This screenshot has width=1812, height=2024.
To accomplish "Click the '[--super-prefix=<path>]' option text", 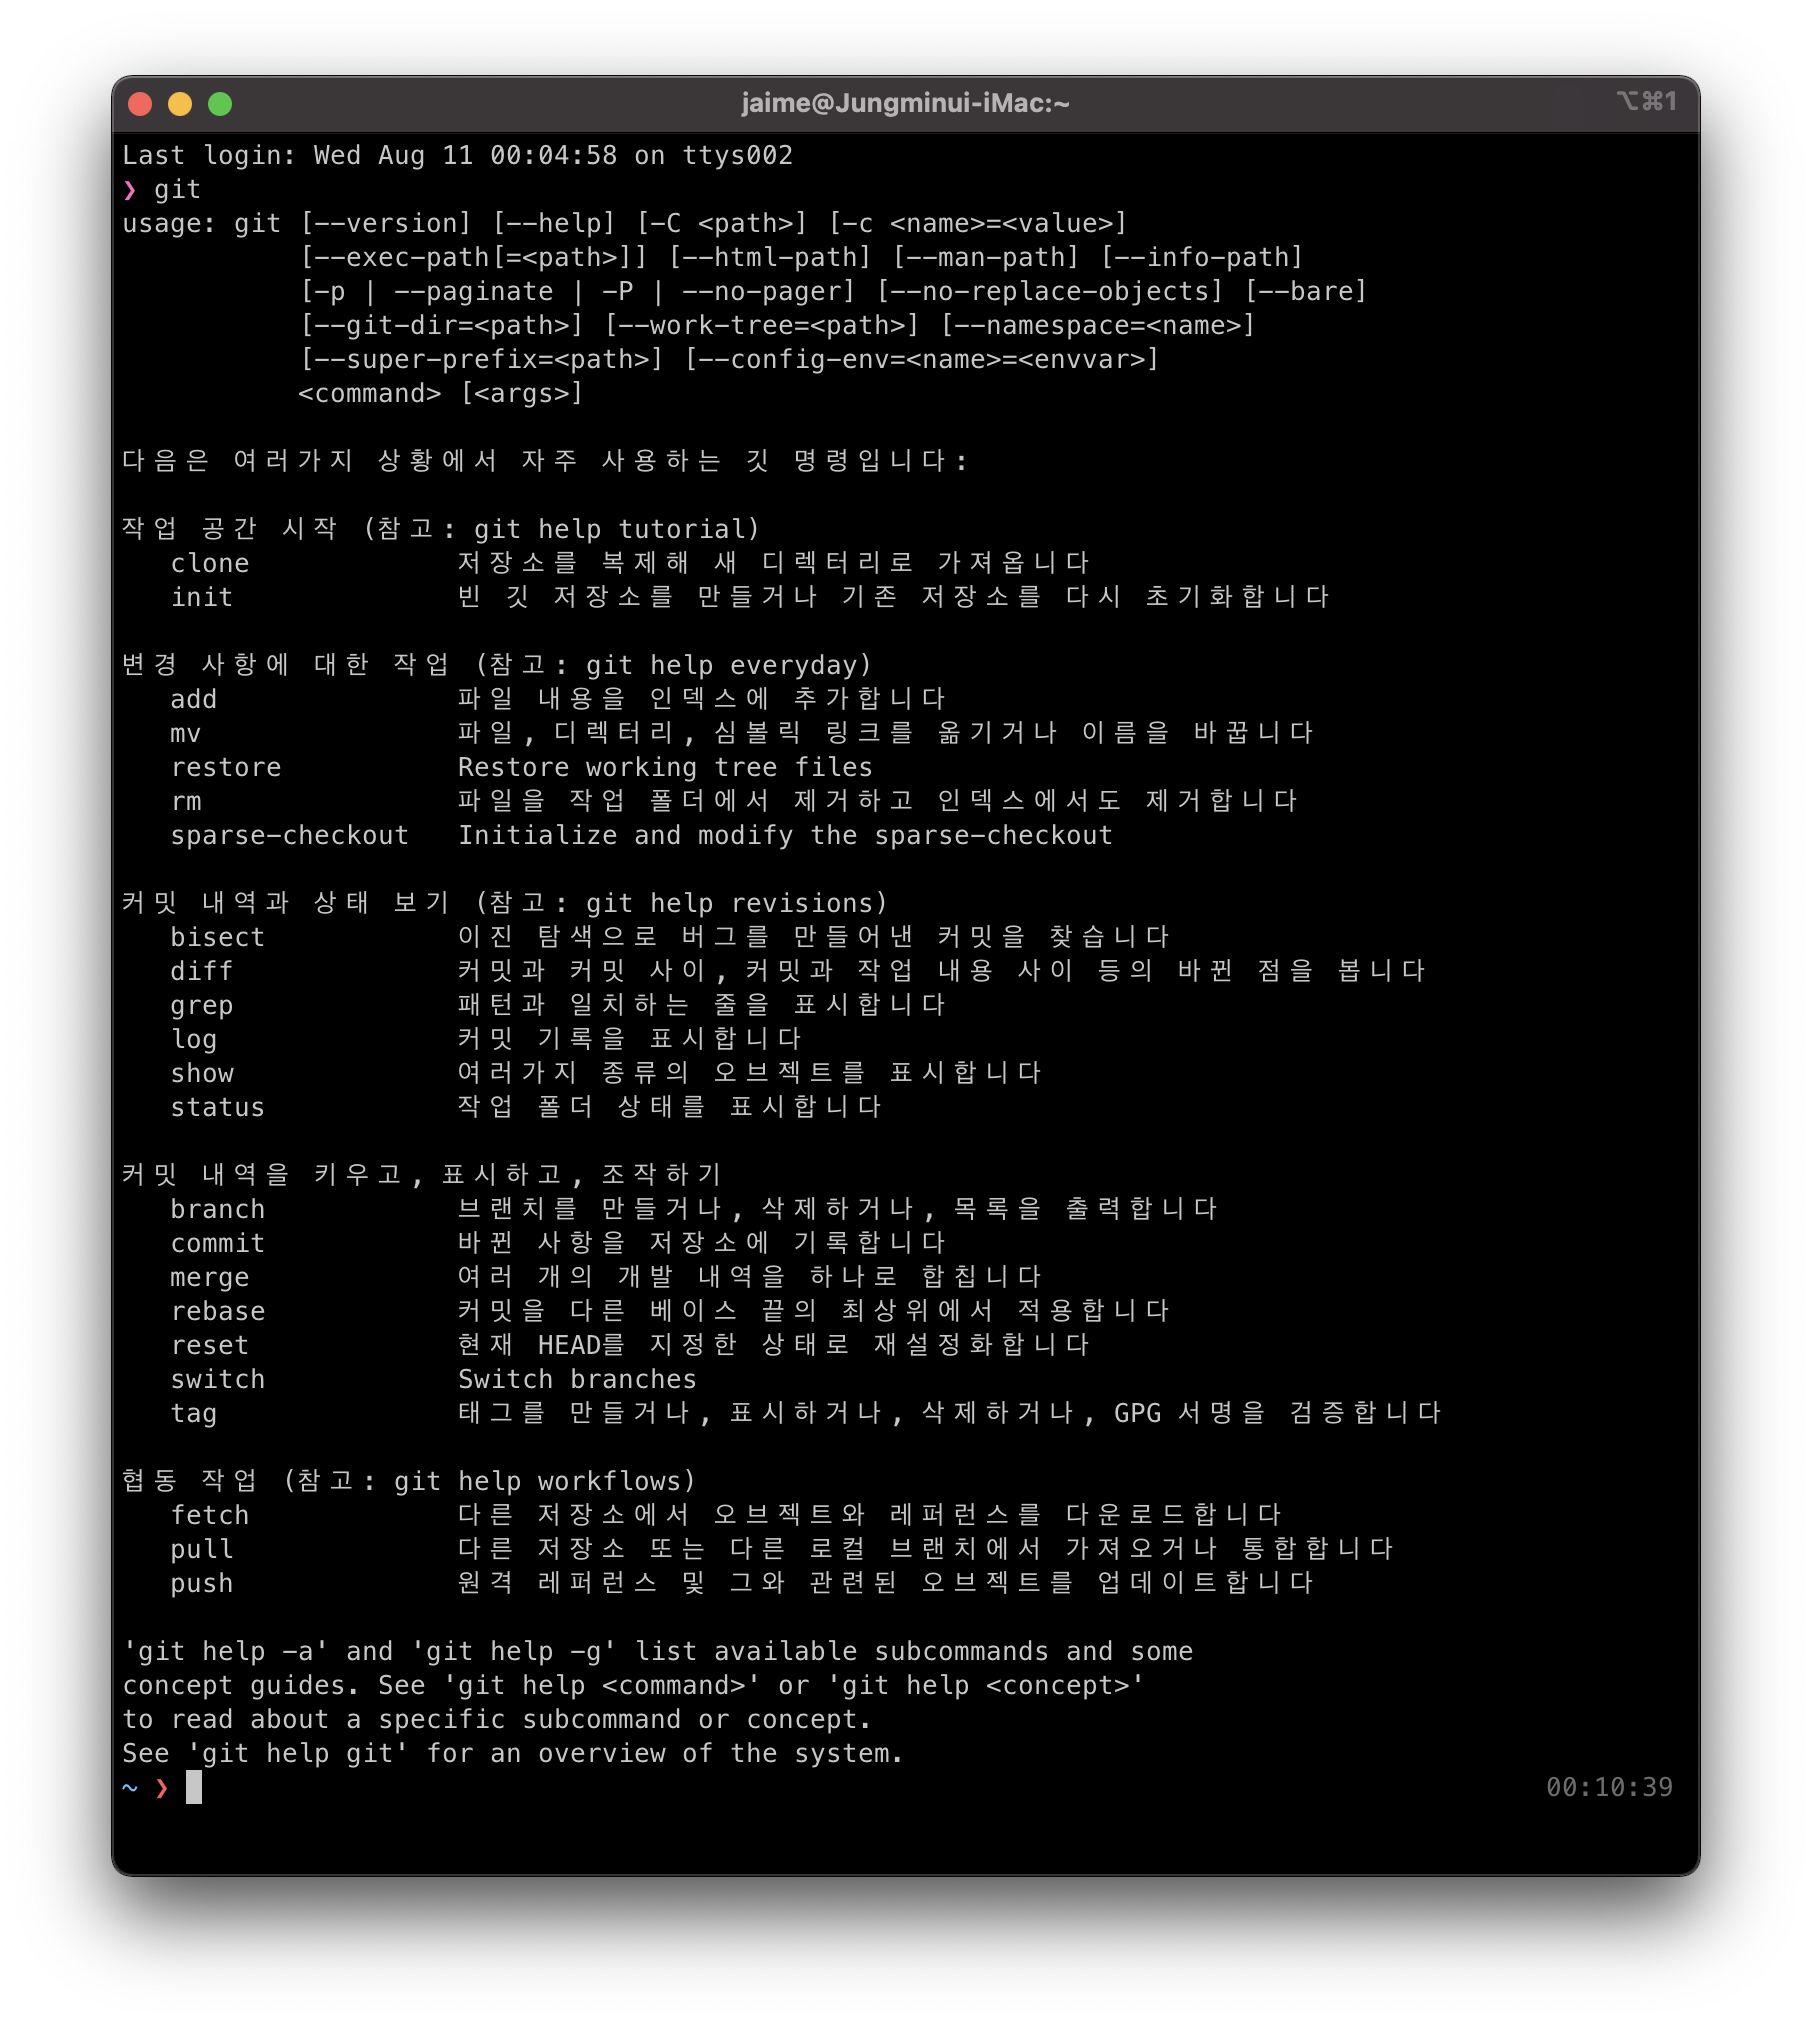I will [x=481, y=360].
